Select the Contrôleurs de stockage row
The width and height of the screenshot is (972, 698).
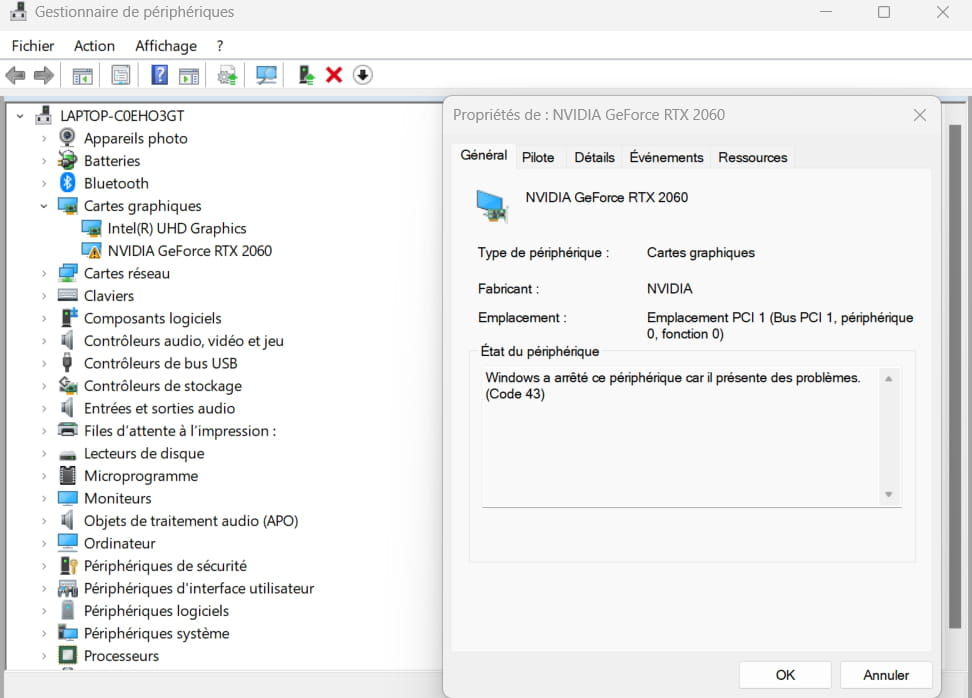[150, 386]
